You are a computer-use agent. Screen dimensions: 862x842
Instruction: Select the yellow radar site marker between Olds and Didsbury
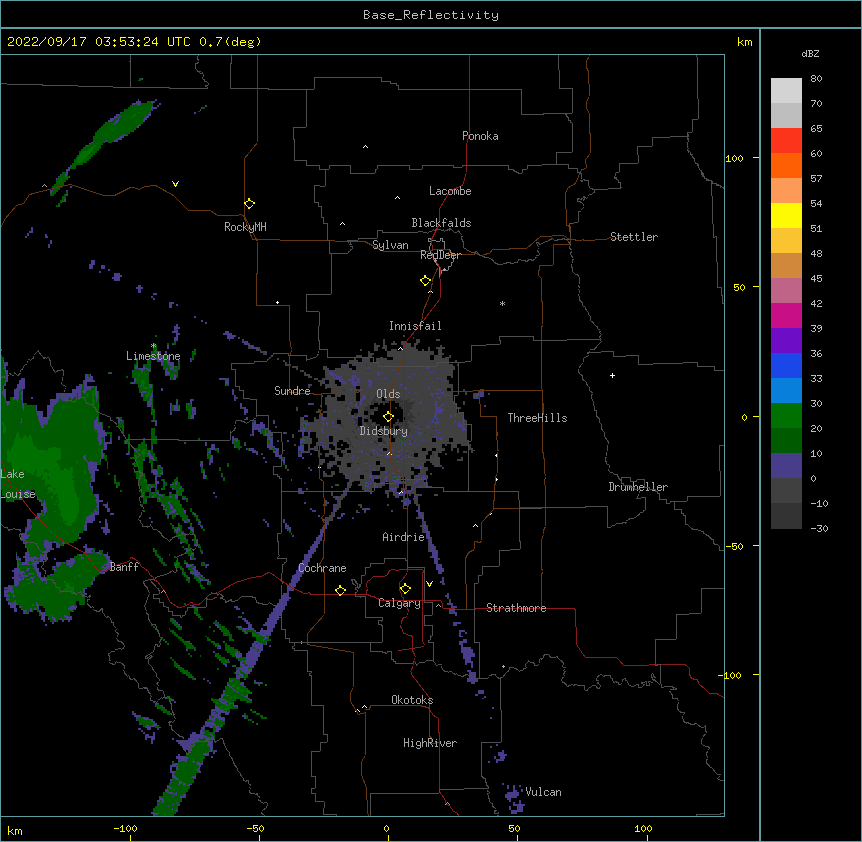389,417
